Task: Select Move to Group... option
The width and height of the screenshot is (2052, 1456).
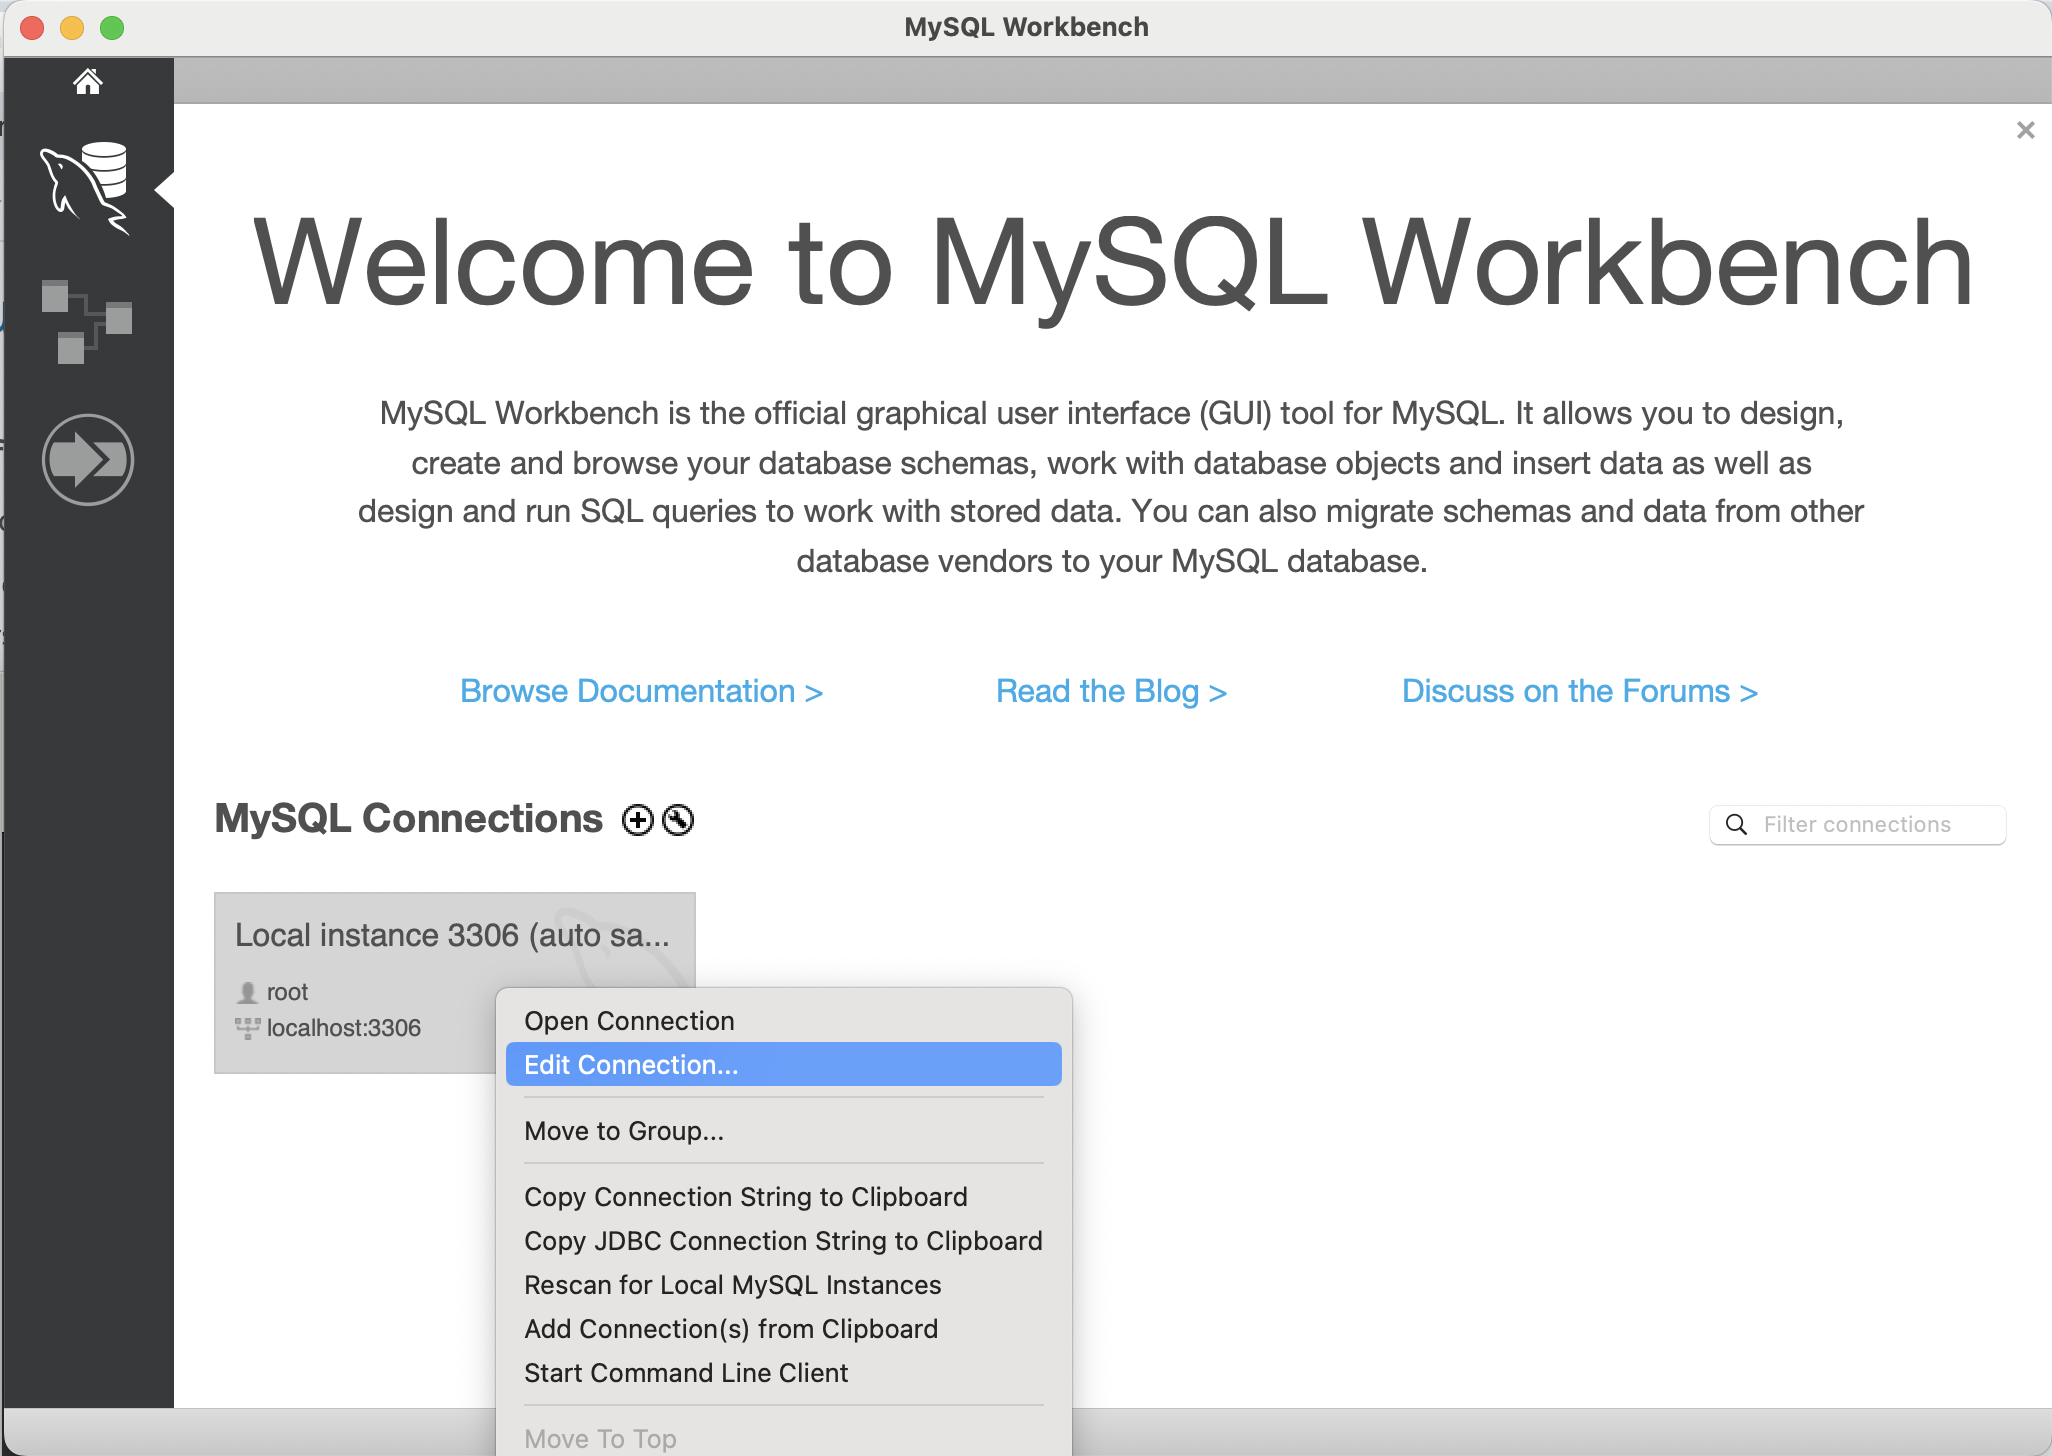Action: pyautogui.click(x=624, y=1131)
